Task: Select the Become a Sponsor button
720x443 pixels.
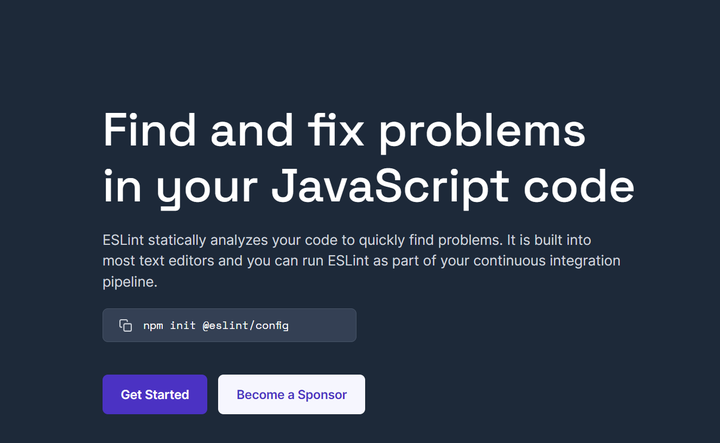Action: point(292,394)
